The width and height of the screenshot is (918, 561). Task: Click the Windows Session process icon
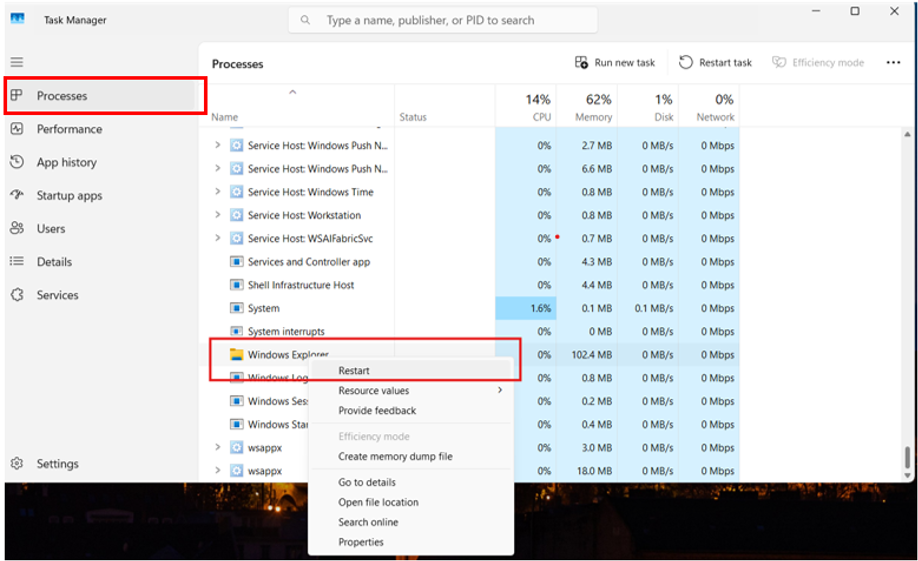pyautogui.click(x=237, y=401)
